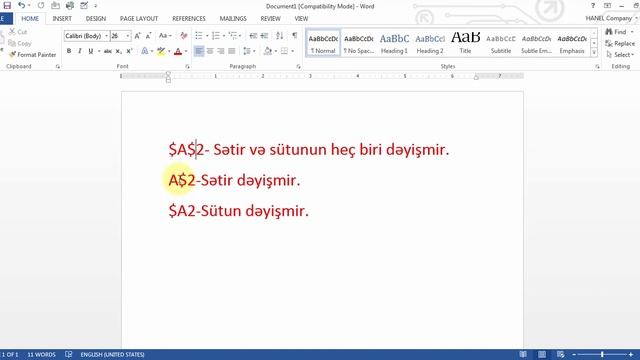Image resolution: width=640 pixels, height=360 pixels.
Task: Justify paragraph text
Action: [x=232, y=51]
